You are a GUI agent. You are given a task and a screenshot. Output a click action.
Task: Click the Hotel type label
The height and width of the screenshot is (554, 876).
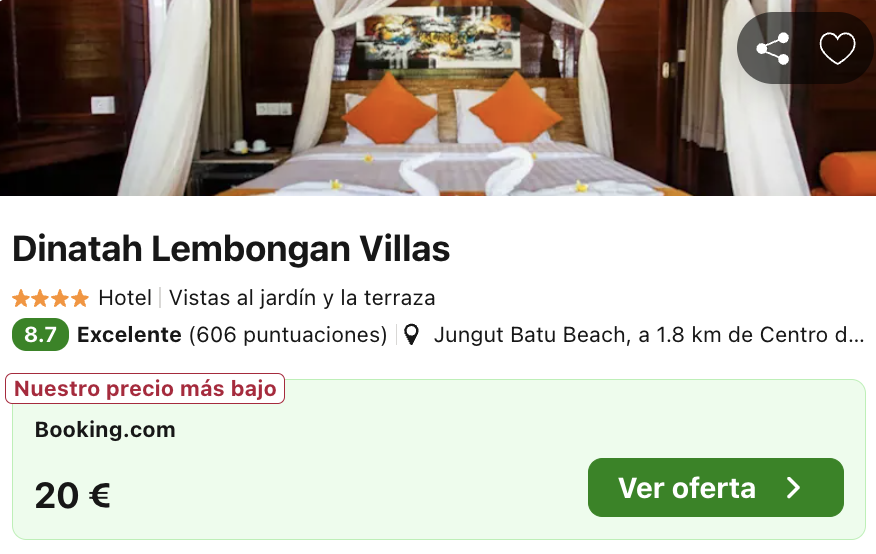(x=125, y=298)
